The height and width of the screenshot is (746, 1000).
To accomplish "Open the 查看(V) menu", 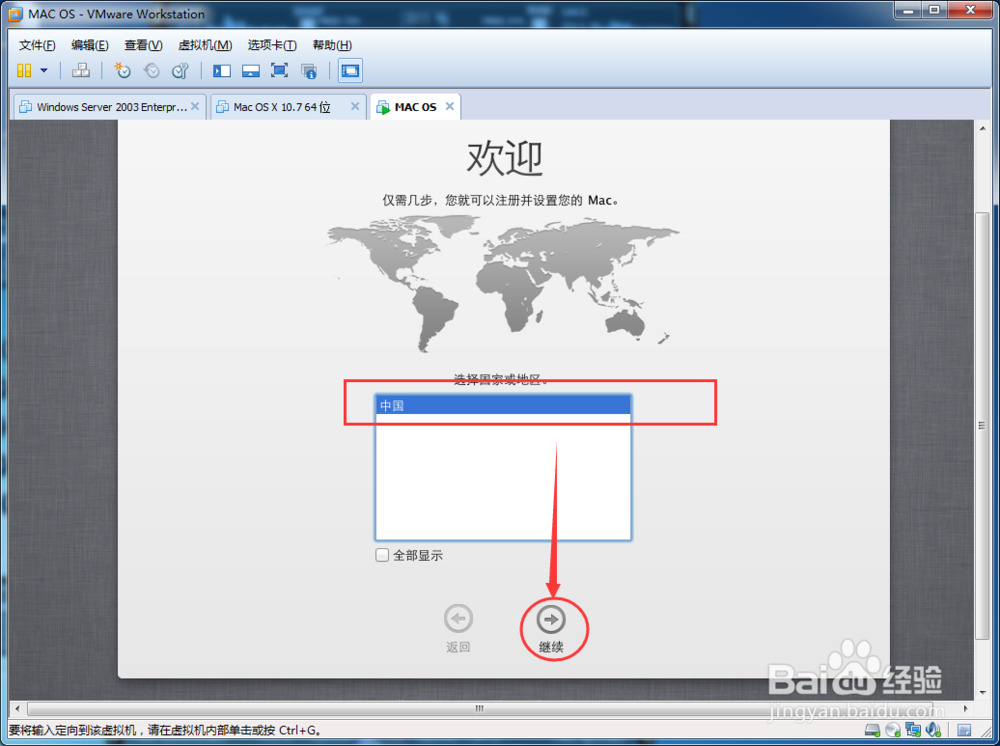I will pos(143,45).
